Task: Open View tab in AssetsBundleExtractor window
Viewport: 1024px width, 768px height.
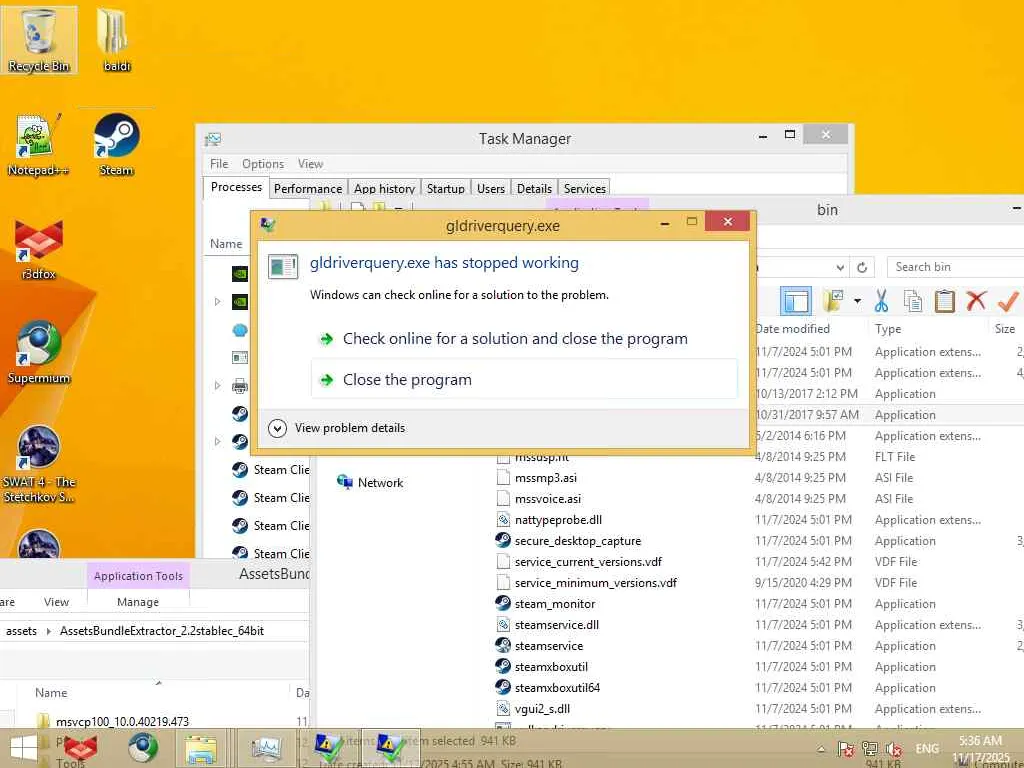Action: pyautogui.click(x=56, y=602)
